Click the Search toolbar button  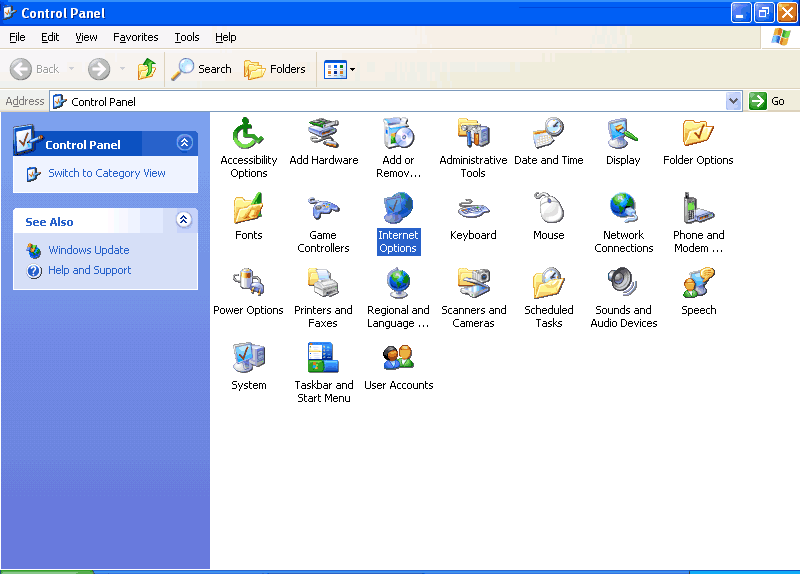[x=201, y=69]
